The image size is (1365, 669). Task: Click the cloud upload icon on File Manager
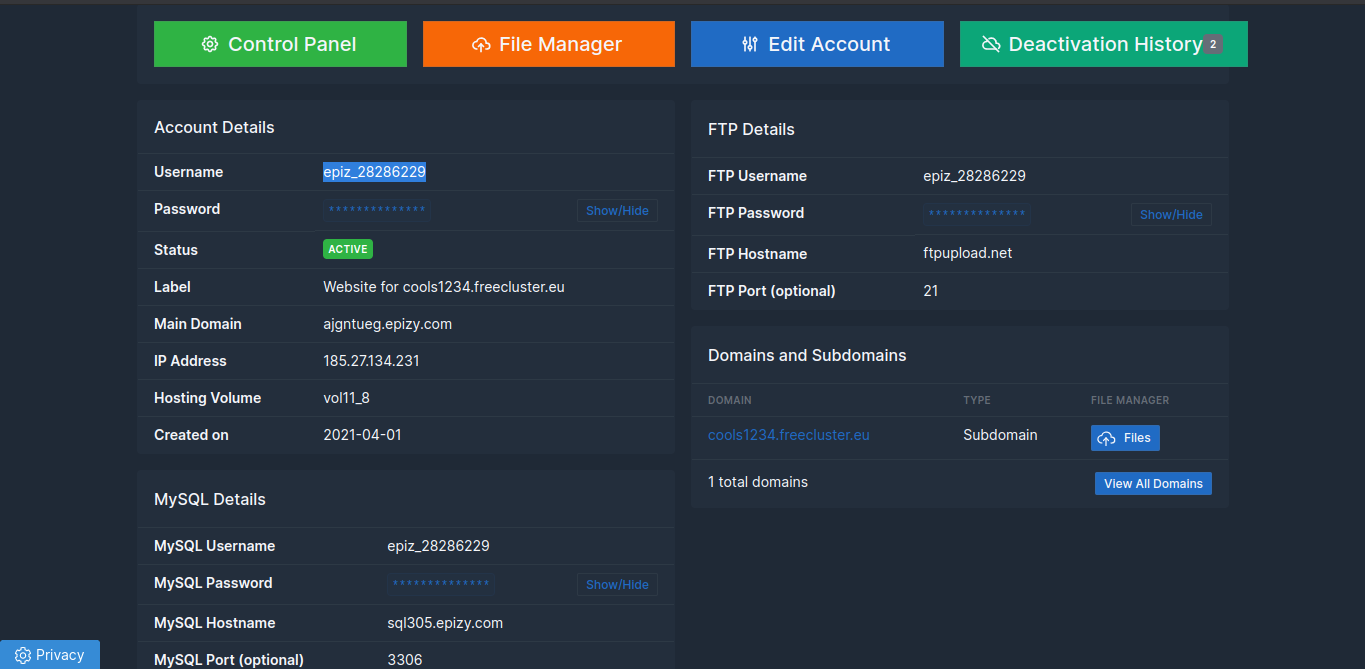point(481,44)
